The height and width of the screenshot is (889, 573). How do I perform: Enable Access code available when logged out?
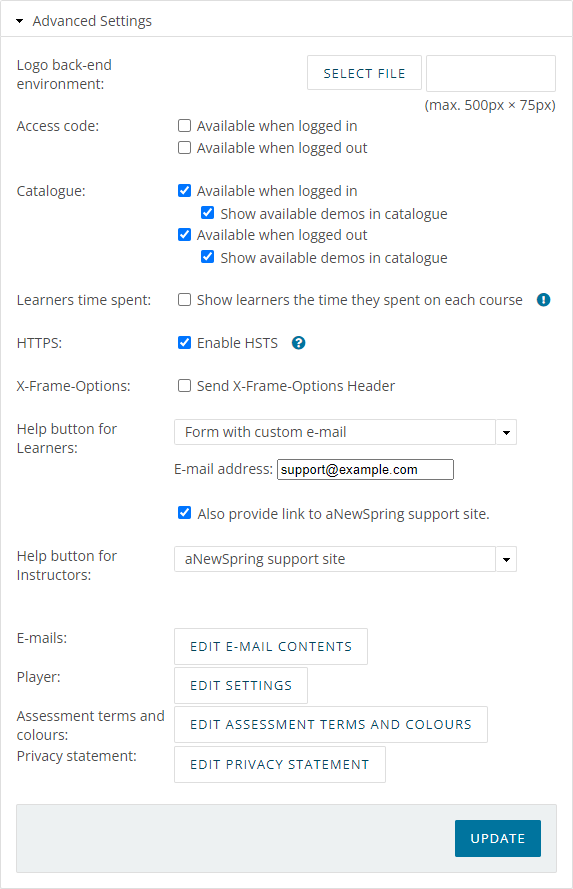[x=184, y=147]
